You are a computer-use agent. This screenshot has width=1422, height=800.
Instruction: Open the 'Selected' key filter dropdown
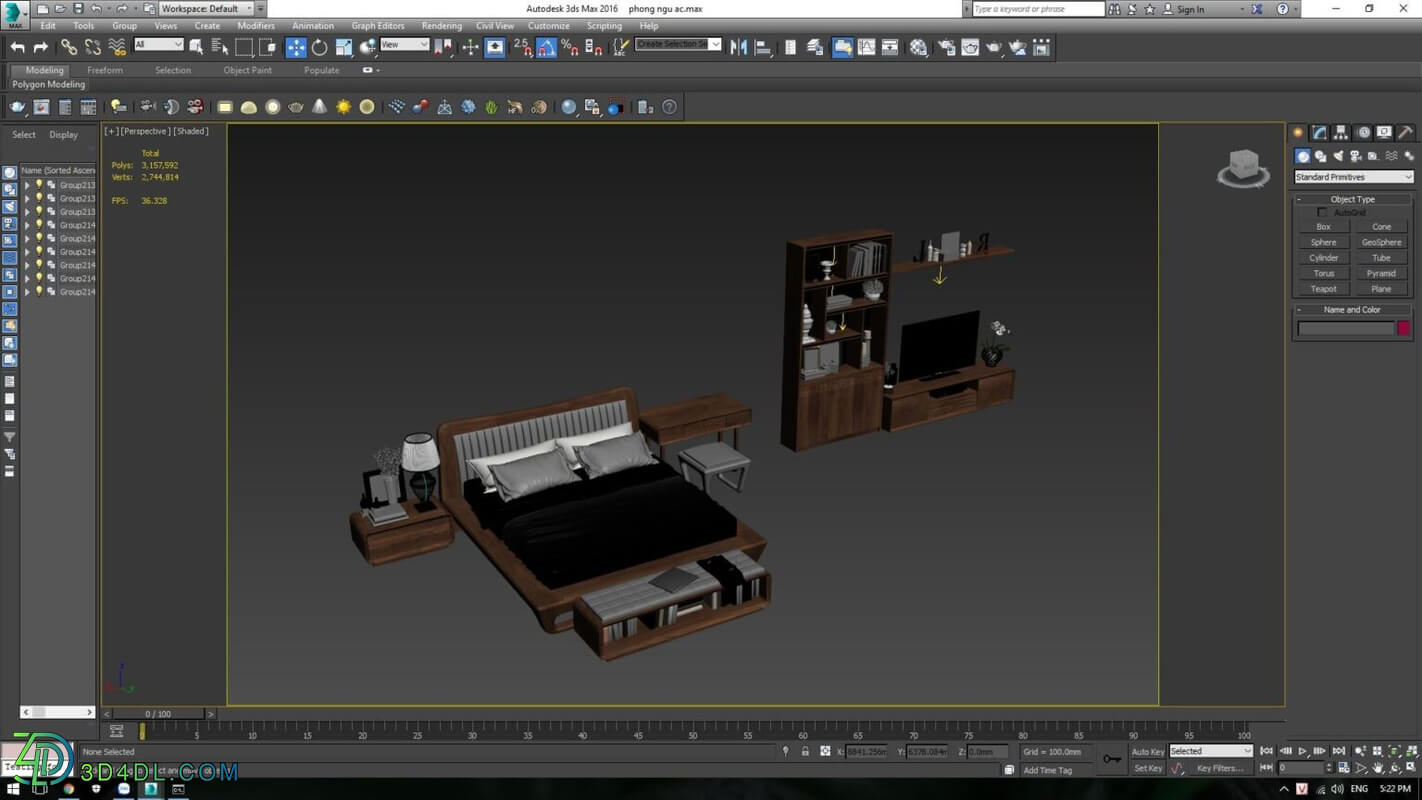pyautogui.click(x=1210, y=751)
